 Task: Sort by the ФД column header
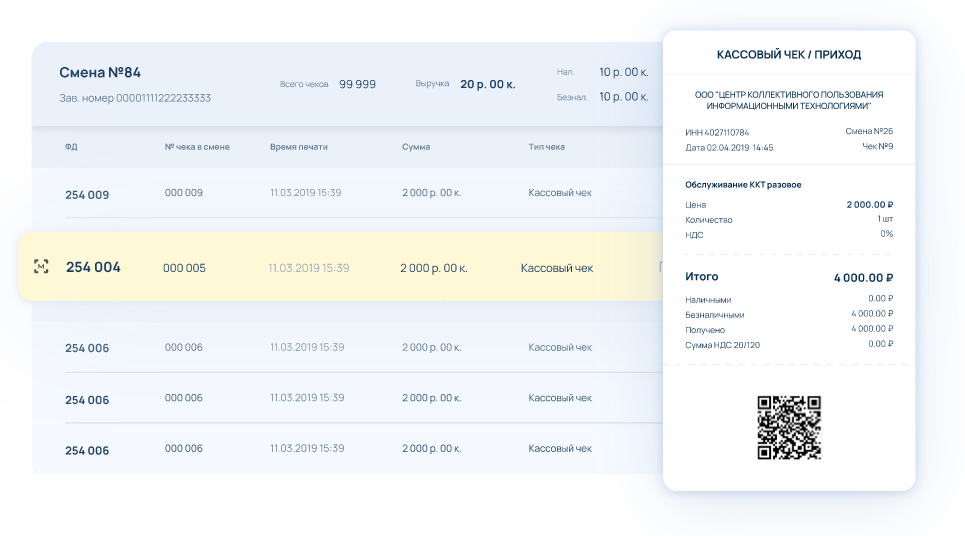(71, 147)
